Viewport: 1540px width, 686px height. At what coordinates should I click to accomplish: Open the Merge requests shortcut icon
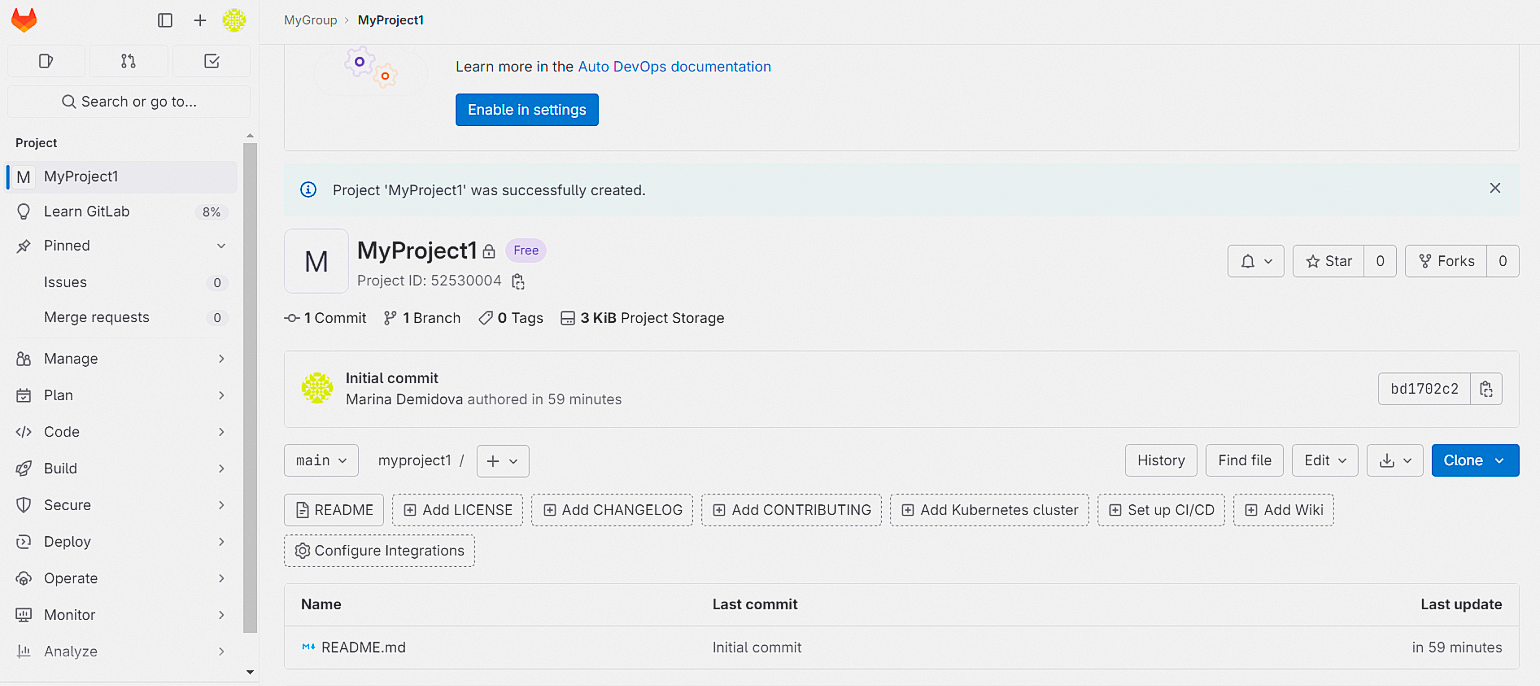pyautogui.click(x=128, y=61)
